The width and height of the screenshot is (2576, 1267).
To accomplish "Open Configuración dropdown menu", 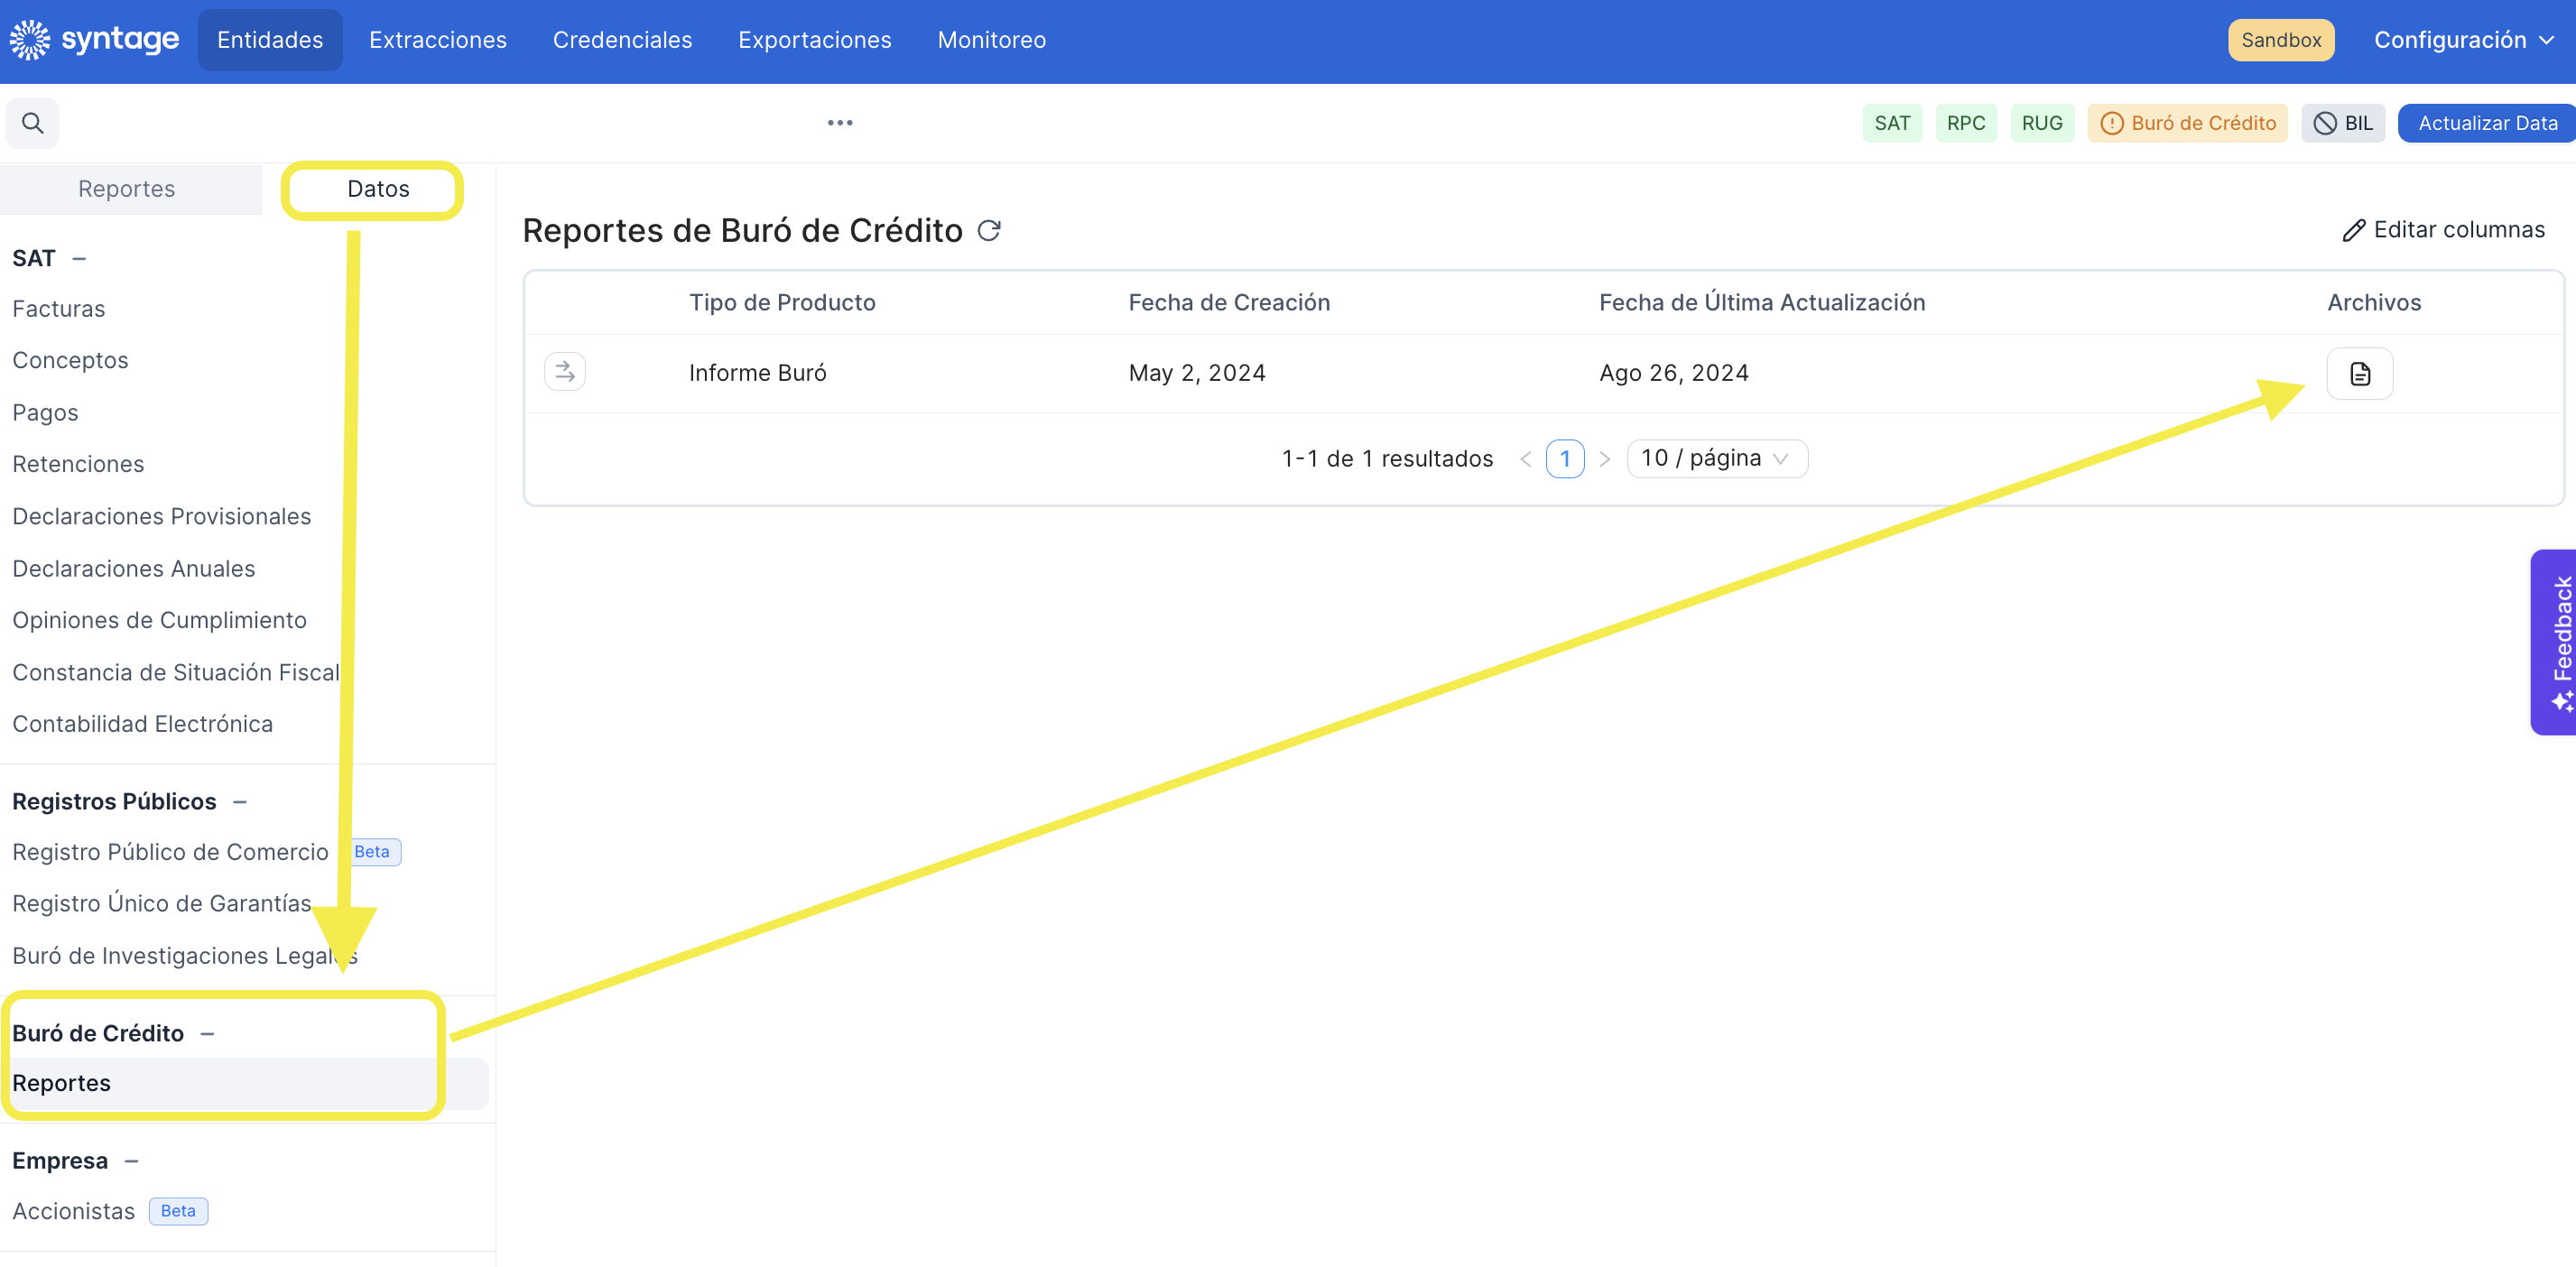I will pos(2464,40).
